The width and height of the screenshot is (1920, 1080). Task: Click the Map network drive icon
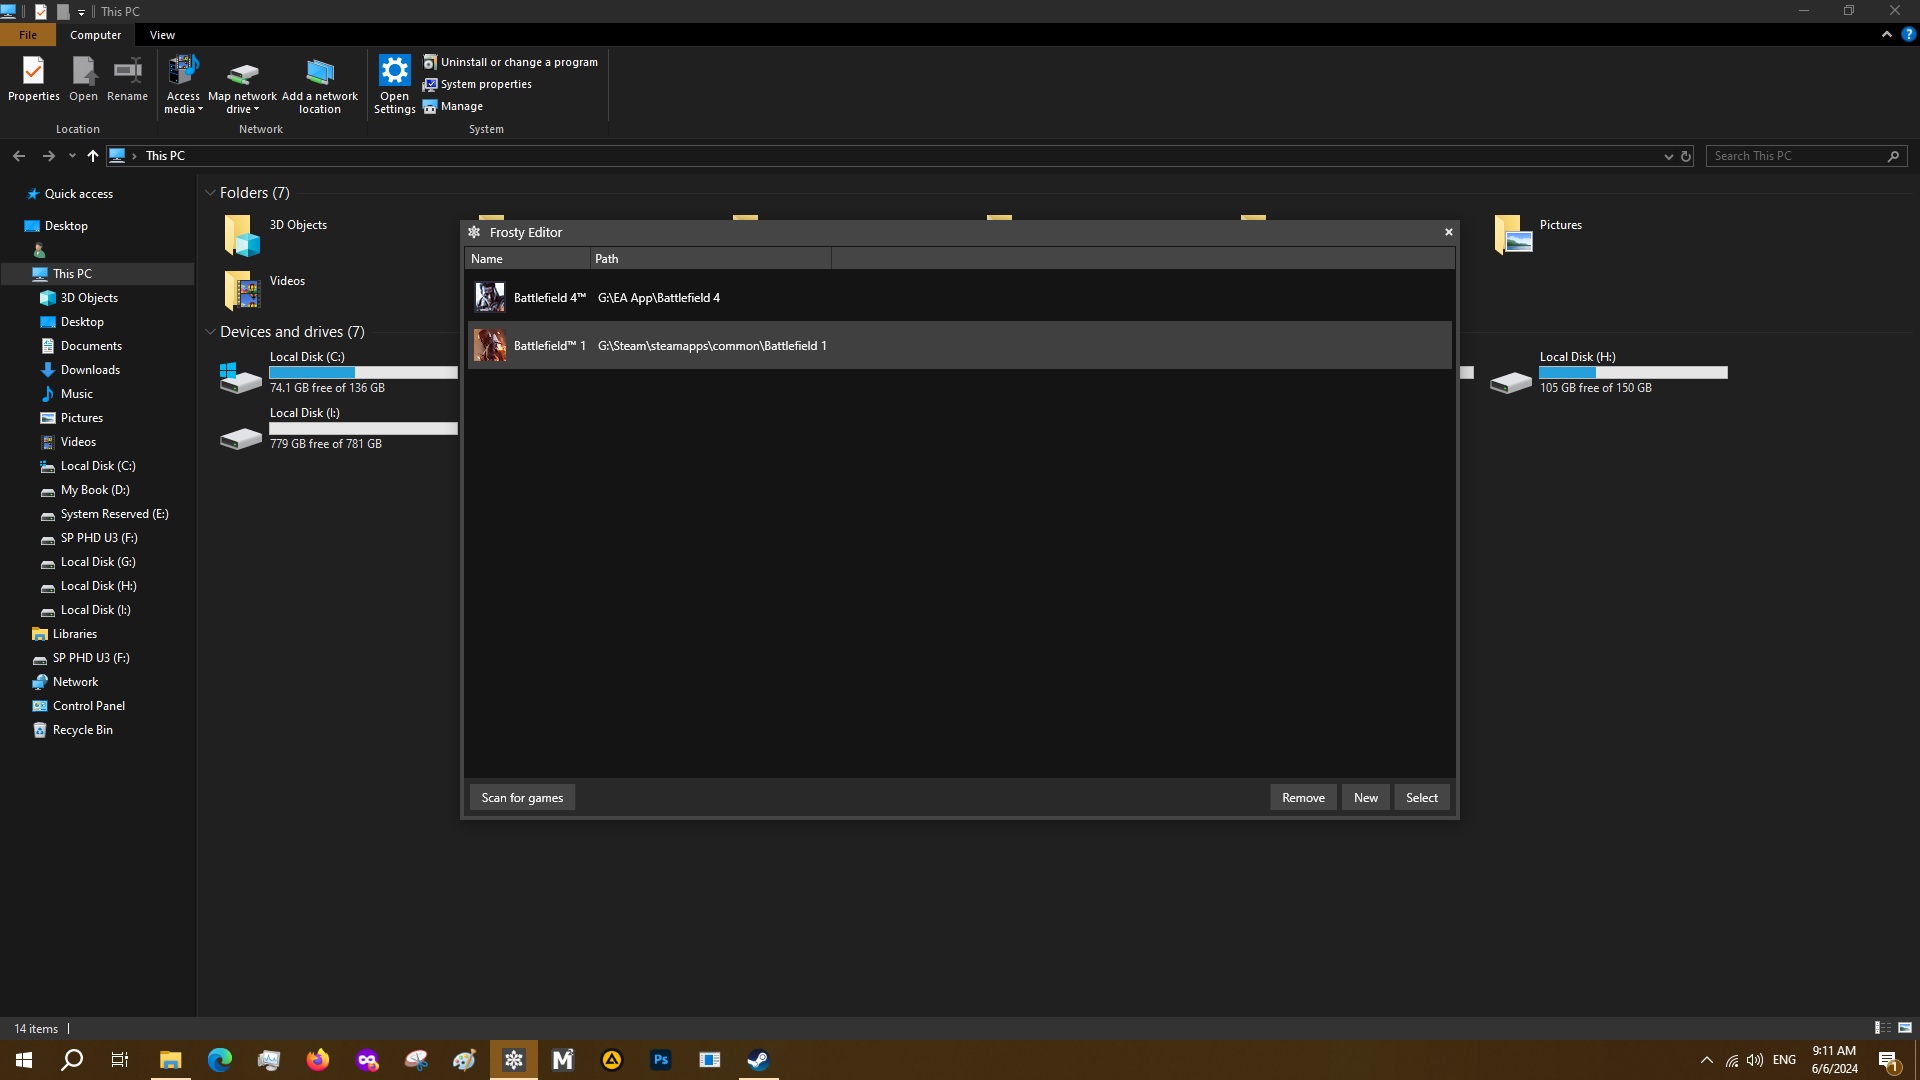pos(242,72)
